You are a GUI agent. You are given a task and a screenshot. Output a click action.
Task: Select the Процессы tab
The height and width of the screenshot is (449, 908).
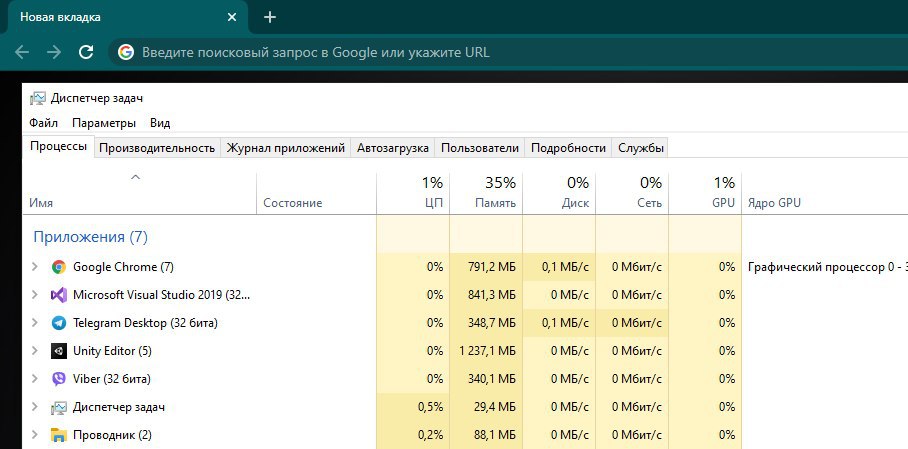[58, 147]
